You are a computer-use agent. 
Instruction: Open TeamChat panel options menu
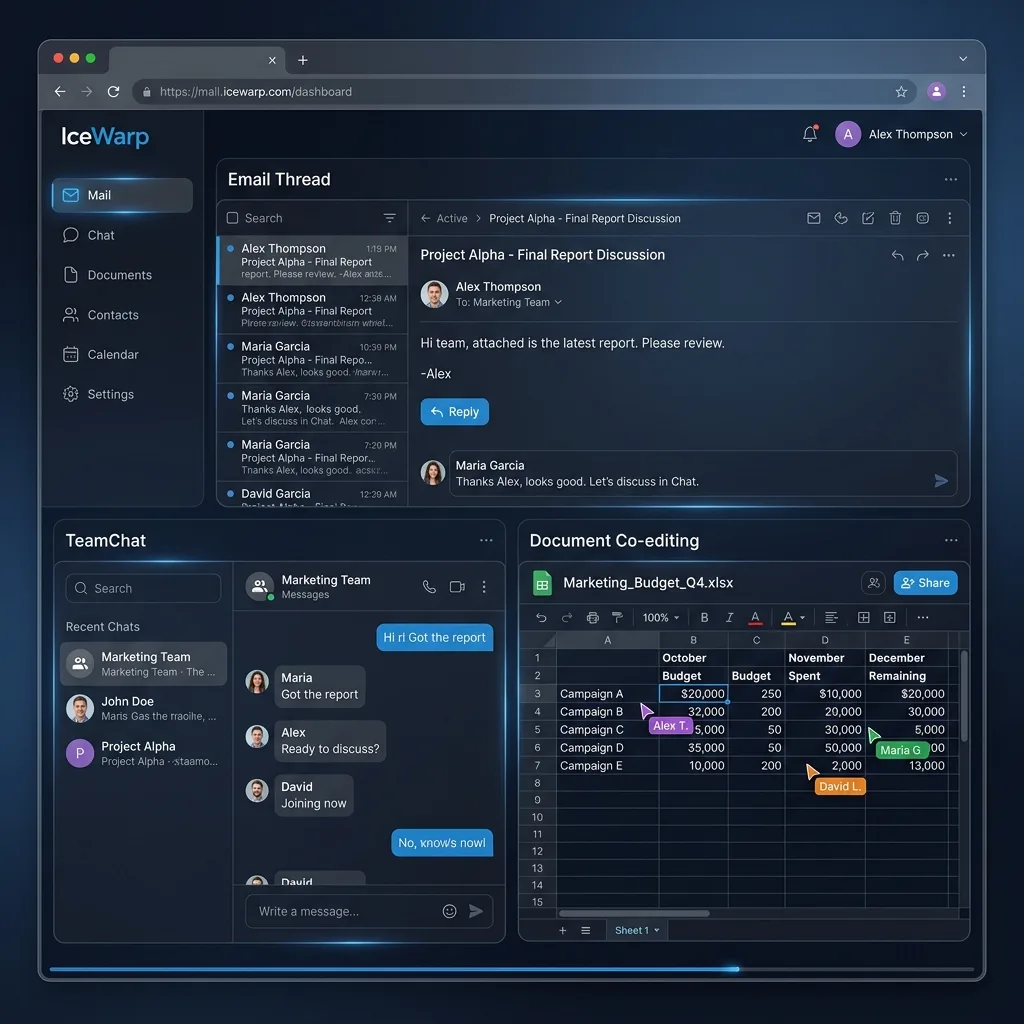[x=487, y=540]
